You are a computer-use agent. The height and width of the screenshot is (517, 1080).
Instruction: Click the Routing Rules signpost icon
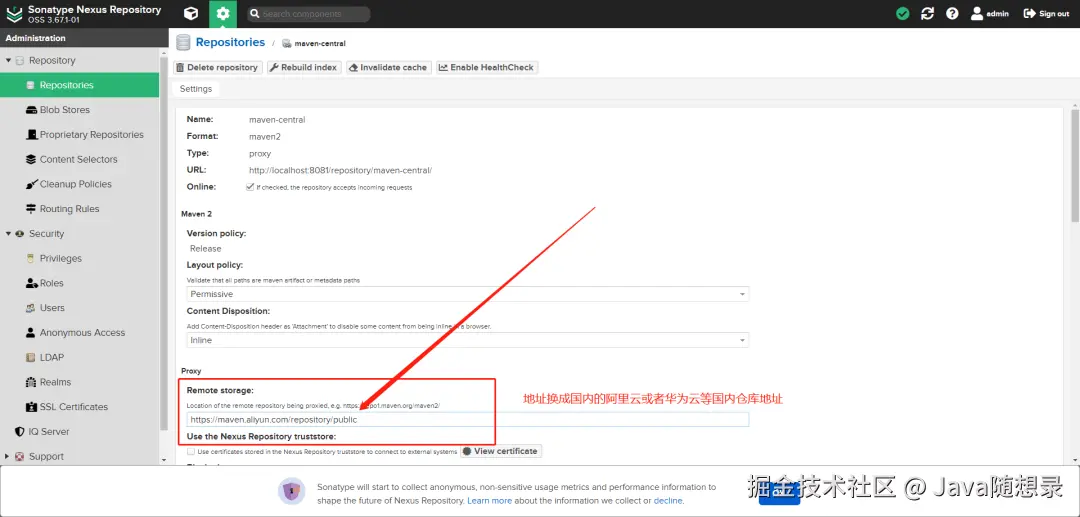tap(31, 209)
